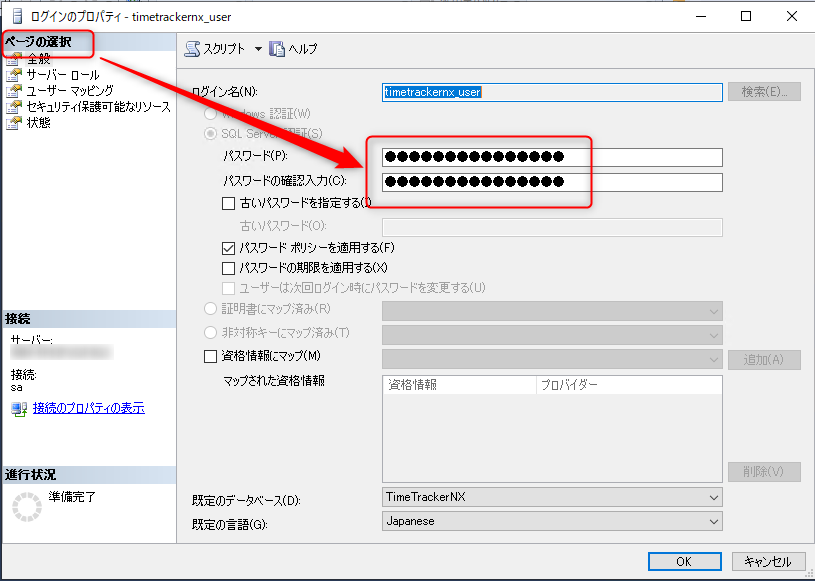Click the Cancel (キャンセル) button
The height and width of the screenshot is (581, 815).
(768, 561)
